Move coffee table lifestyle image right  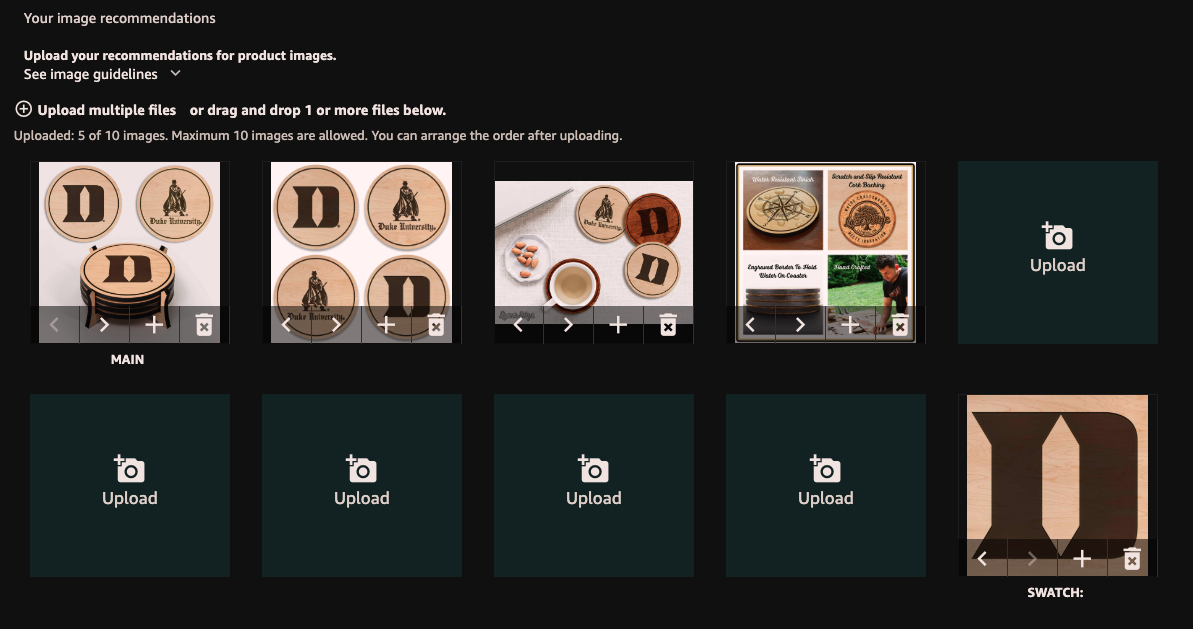click(x=568, y=326)
